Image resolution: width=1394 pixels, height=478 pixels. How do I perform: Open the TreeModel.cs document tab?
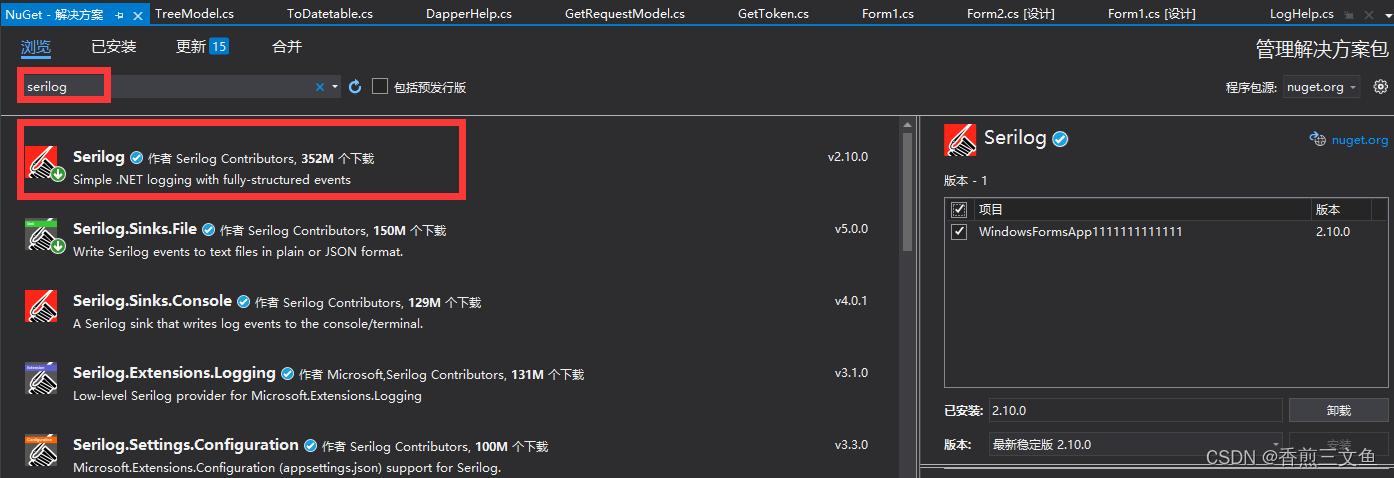point(193,14)
